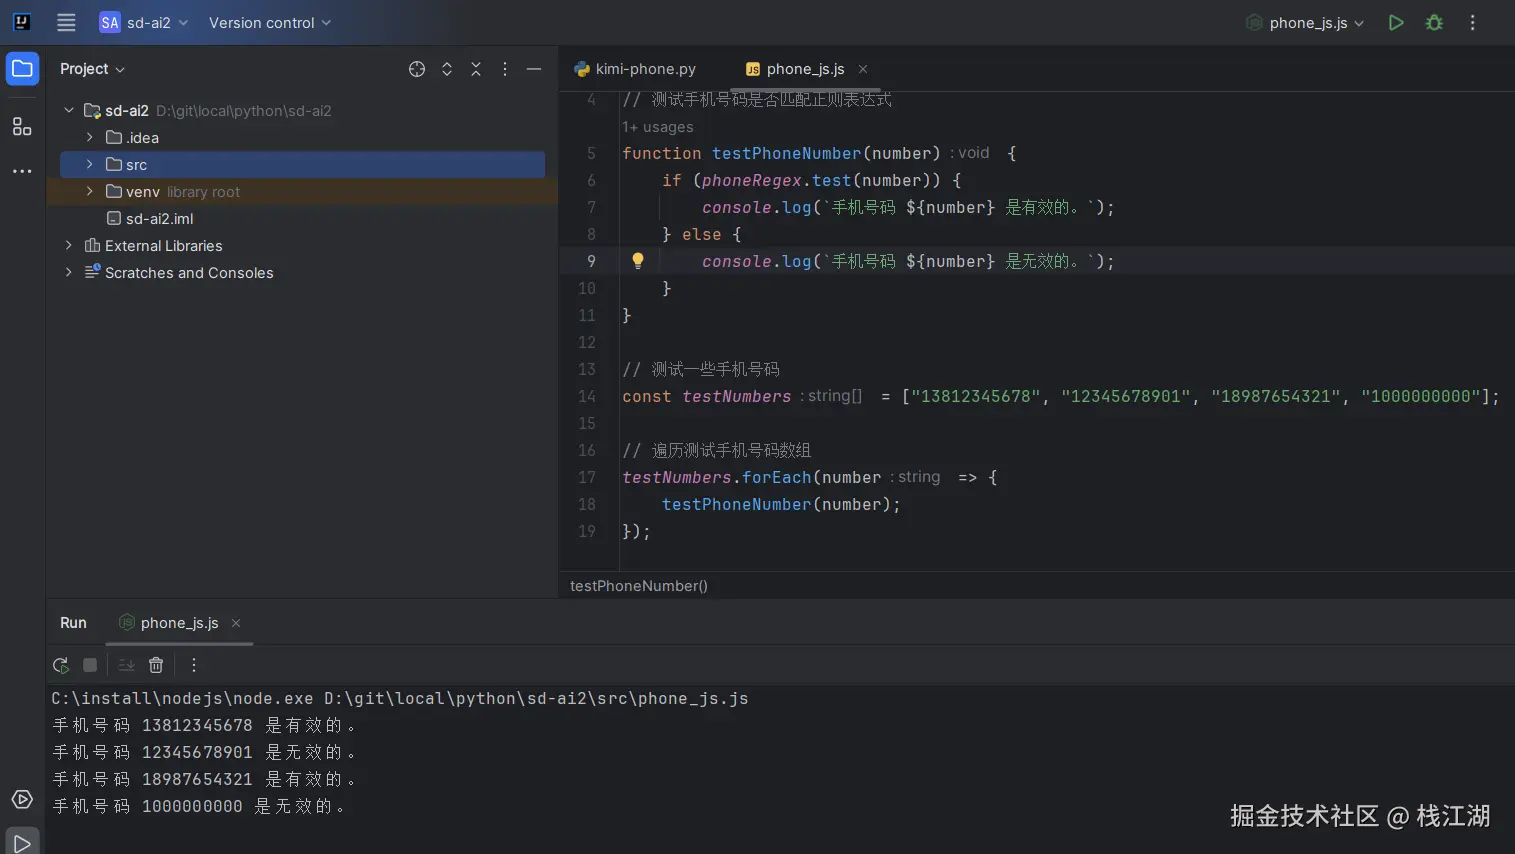The width and height of the screenshot is (1515, 854).
Task: Rerun the program in the Run panel
Action: (x=61, y=665)
